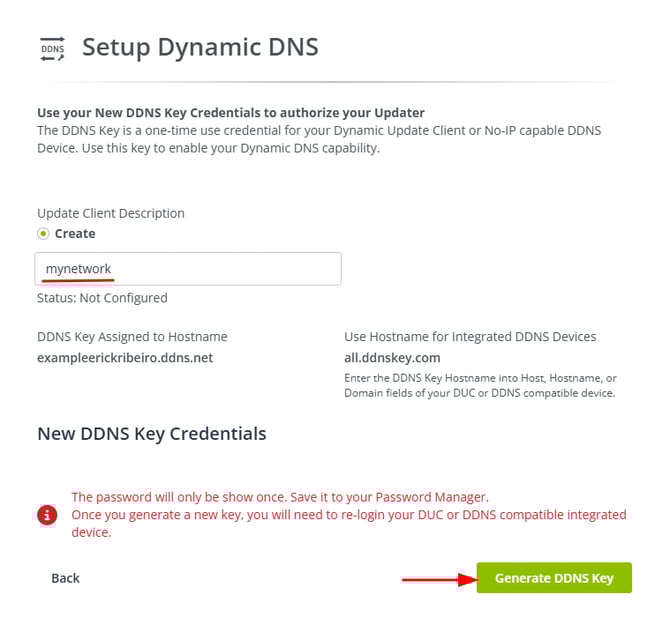Click the DDNS Key Assigned to Hostname label
This screenshot has width=670, height=632.
point(132,337)
